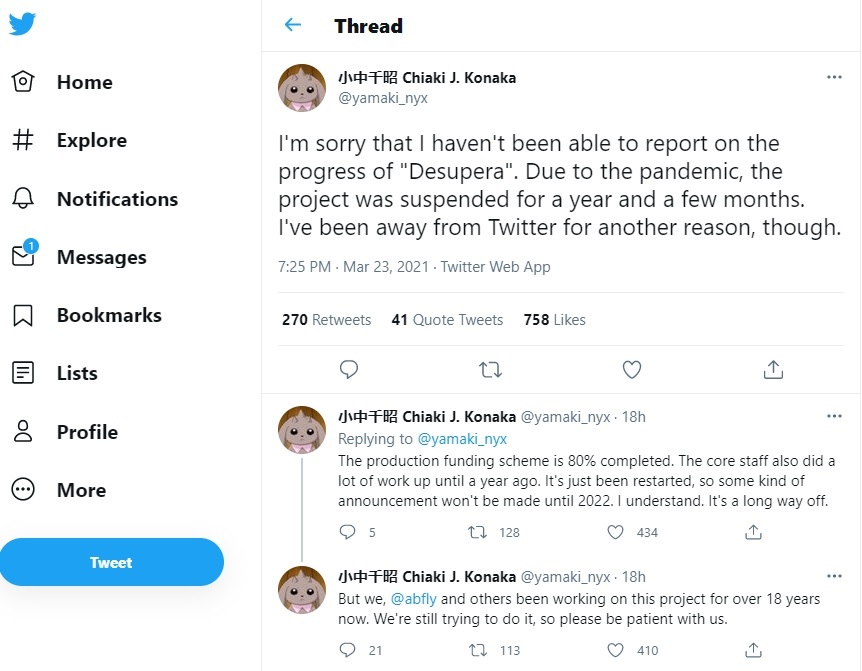The height and width of the screenshot is (671, 862).
Task: View the 41 Quote Tweets
Action: [447, 320]
